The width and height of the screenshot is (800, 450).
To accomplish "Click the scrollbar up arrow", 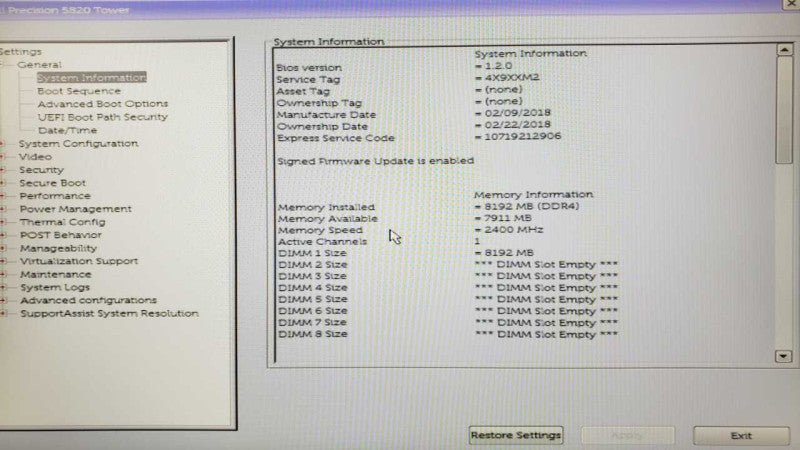I will [784, 49].
